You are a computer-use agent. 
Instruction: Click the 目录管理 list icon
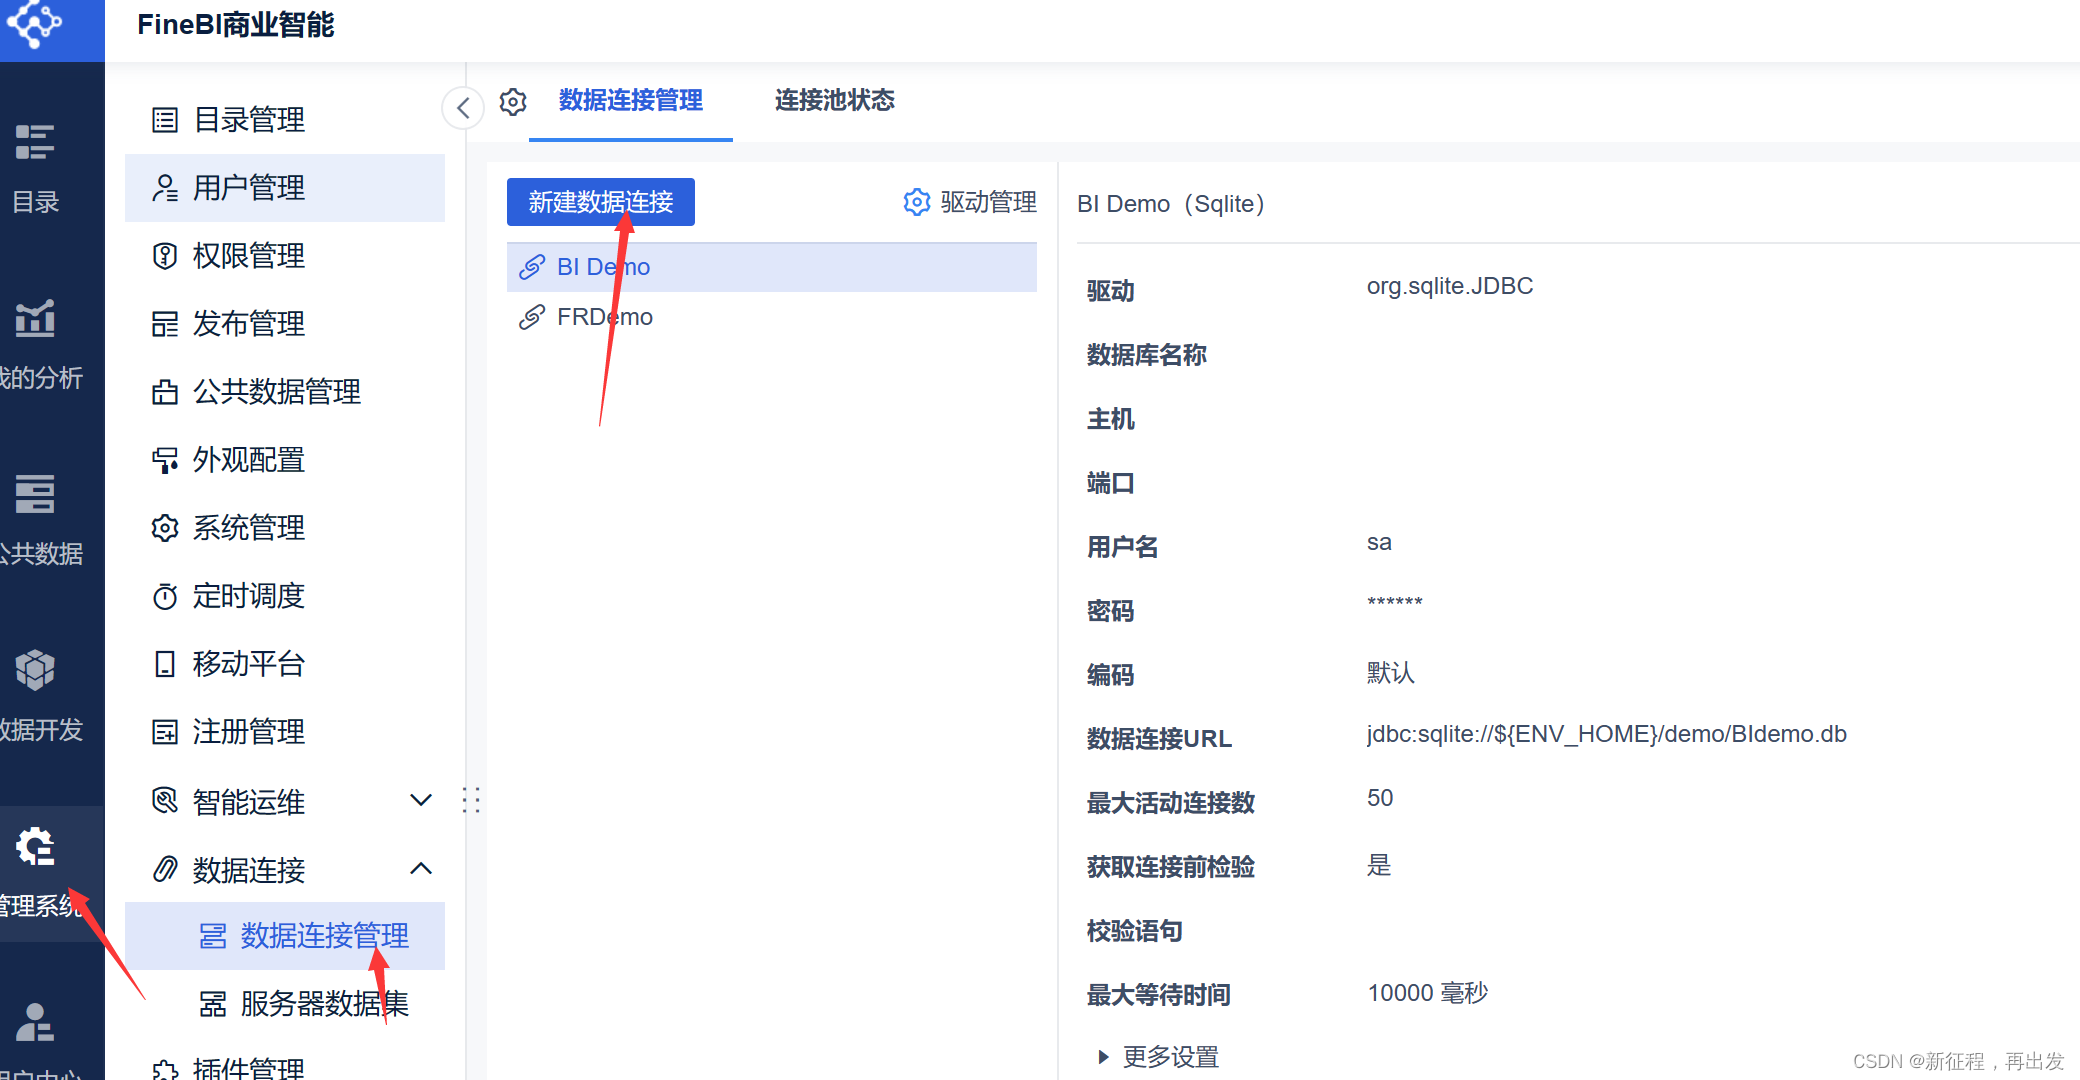coord(165,120)
